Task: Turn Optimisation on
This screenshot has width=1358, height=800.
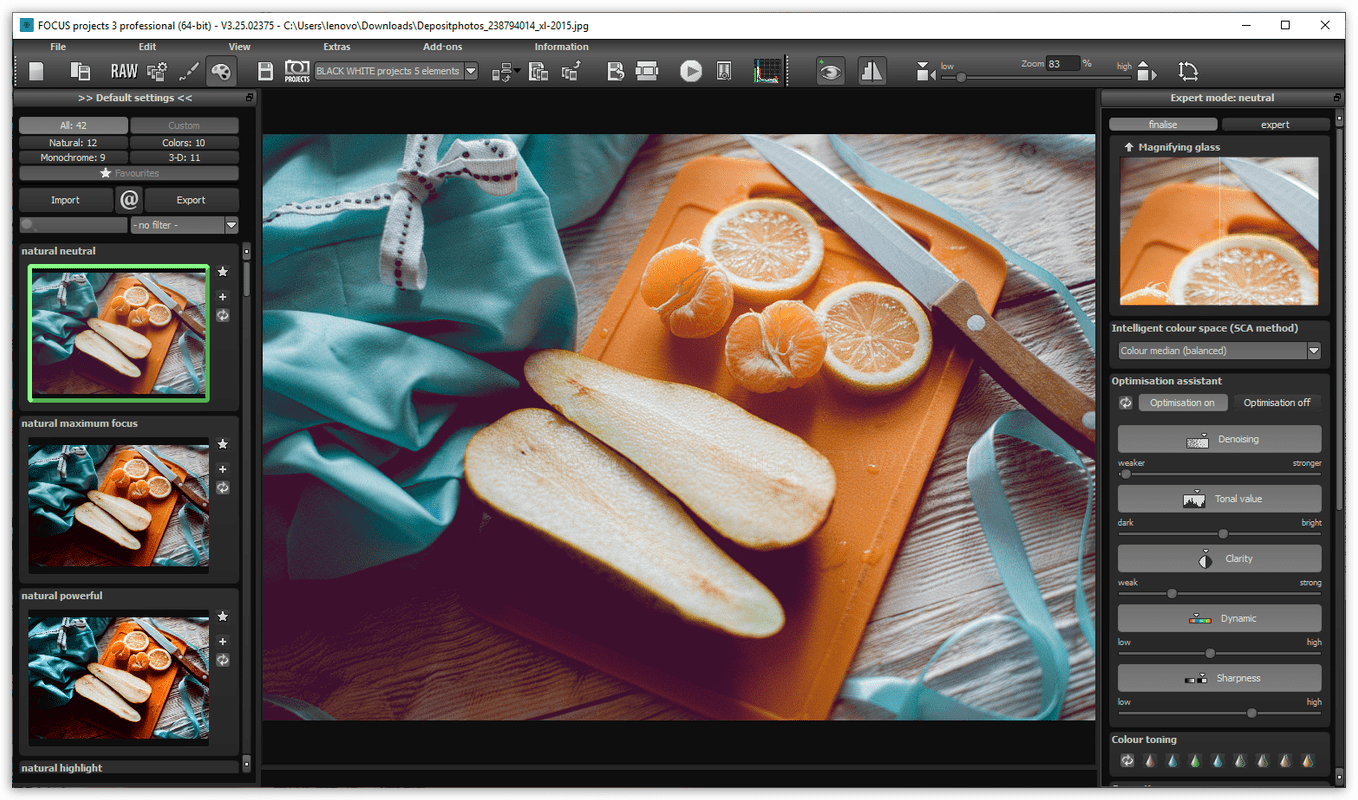Action: coord(1182,402)
